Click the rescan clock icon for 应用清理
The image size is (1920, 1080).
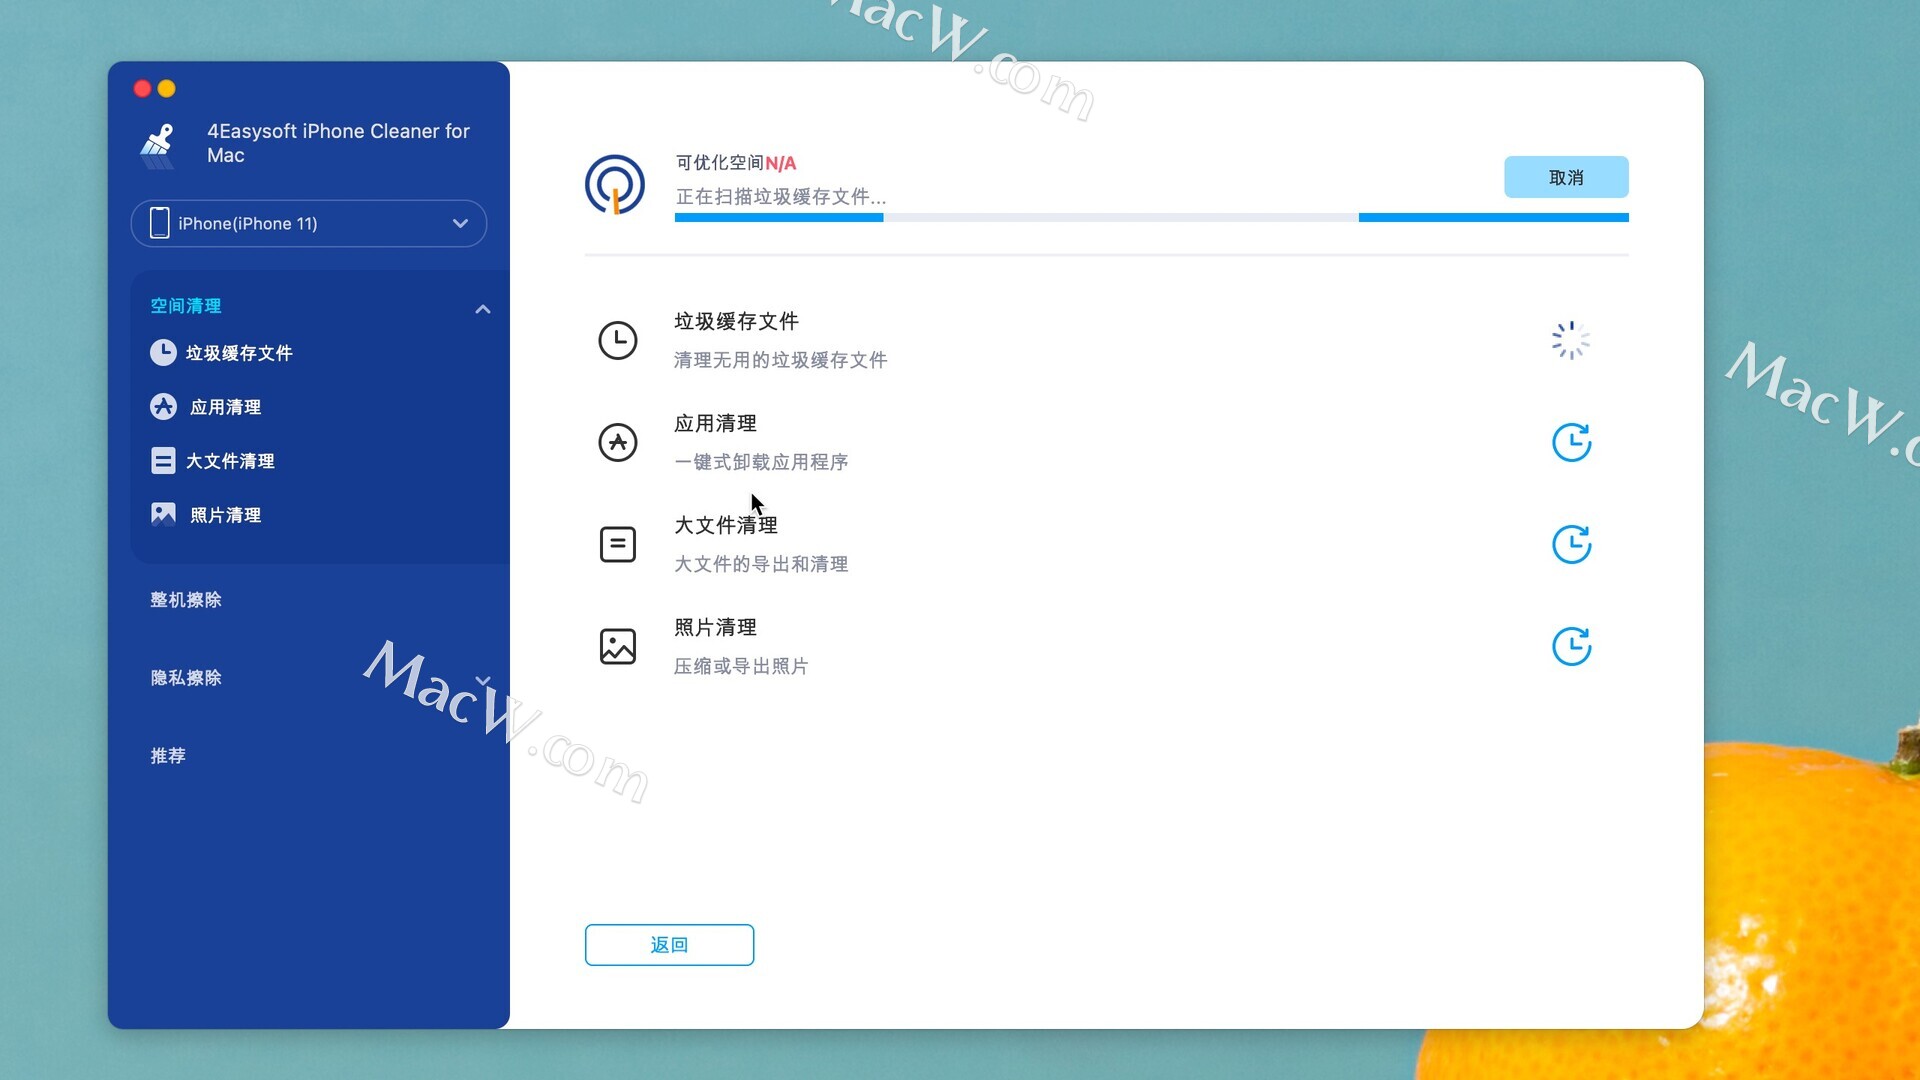pos(1571,442)
